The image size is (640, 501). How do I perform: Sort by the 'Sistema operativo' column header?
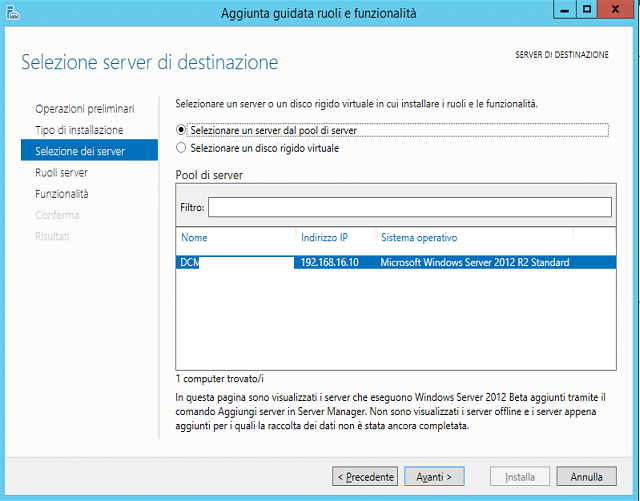[x=419, y=238]
